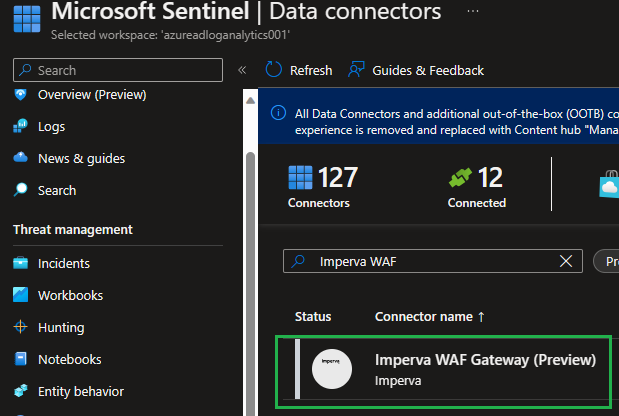Click the Threat management section heading
Image resolution: width=619 pixels, height=416 pixels.
(x=73, y=230)
